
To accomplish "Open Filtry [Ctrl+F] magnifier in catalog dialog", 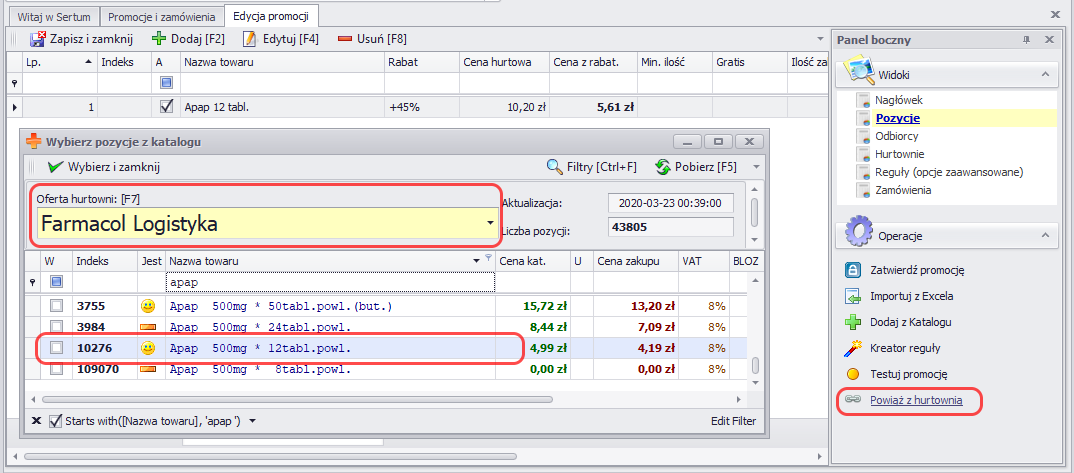I will (554, 167).
